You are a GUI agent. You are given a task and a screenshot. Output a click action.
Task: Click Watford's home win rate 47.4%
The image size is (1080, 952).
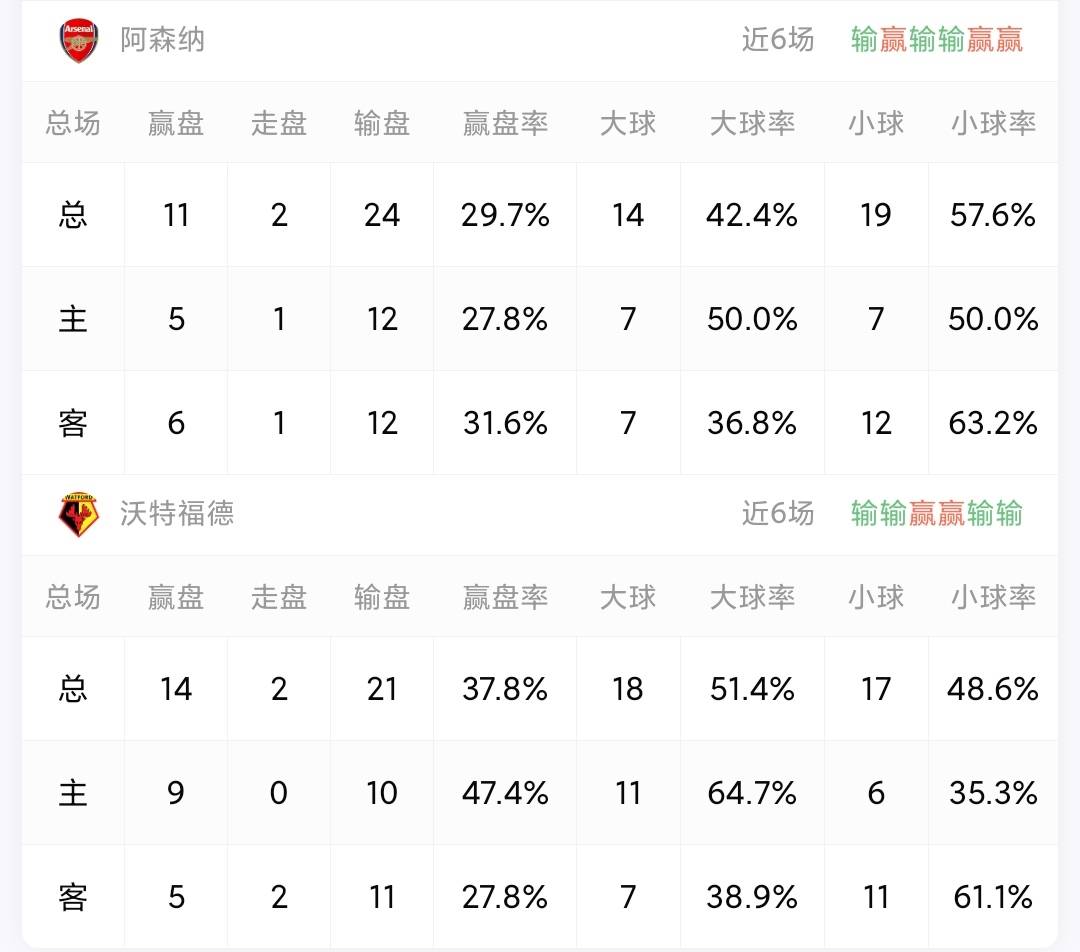click(x=505, y=793)
